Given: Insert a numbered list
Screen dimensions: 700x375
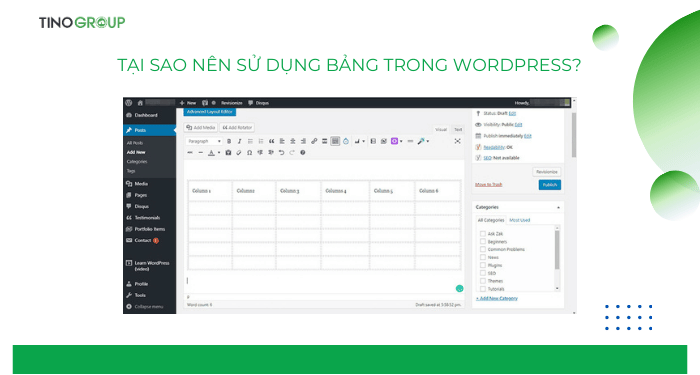Looking at the screenshot, I should [x=261, y=142].
